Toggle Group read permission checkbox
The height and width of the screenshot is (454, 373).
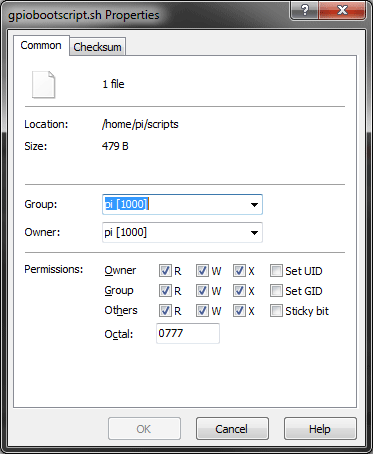point(165,291)
